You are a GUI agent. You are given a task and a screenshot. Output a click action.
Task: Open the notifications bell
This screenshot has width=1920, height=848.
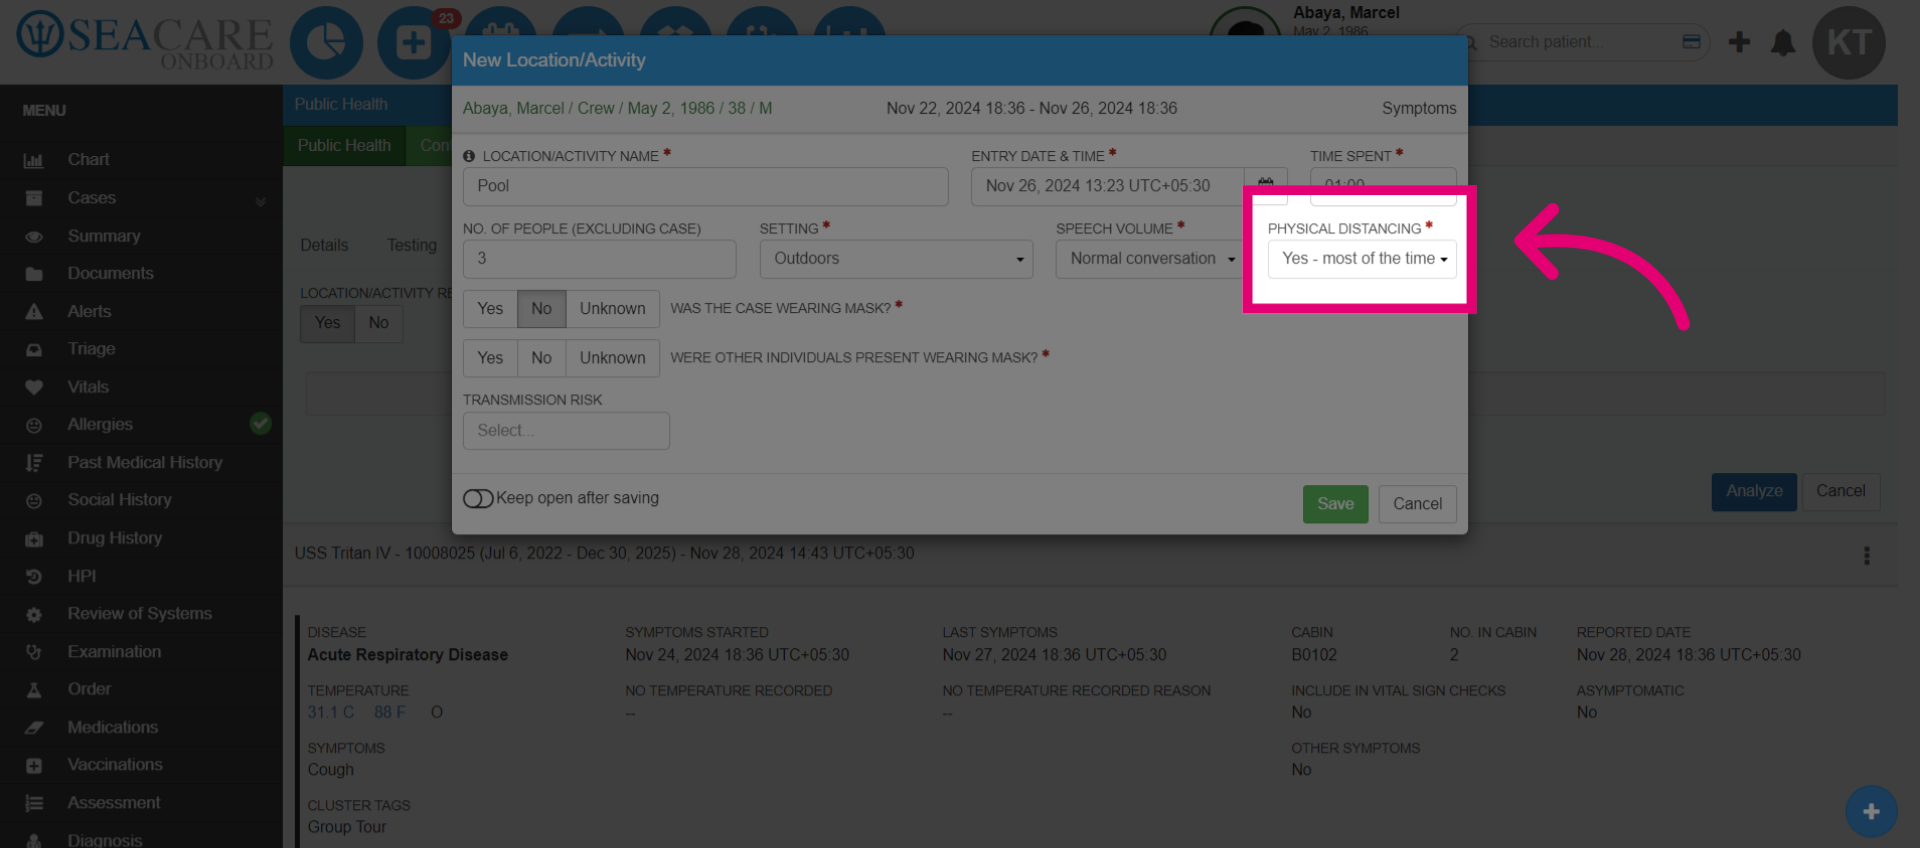click(x=1783, y=43)
